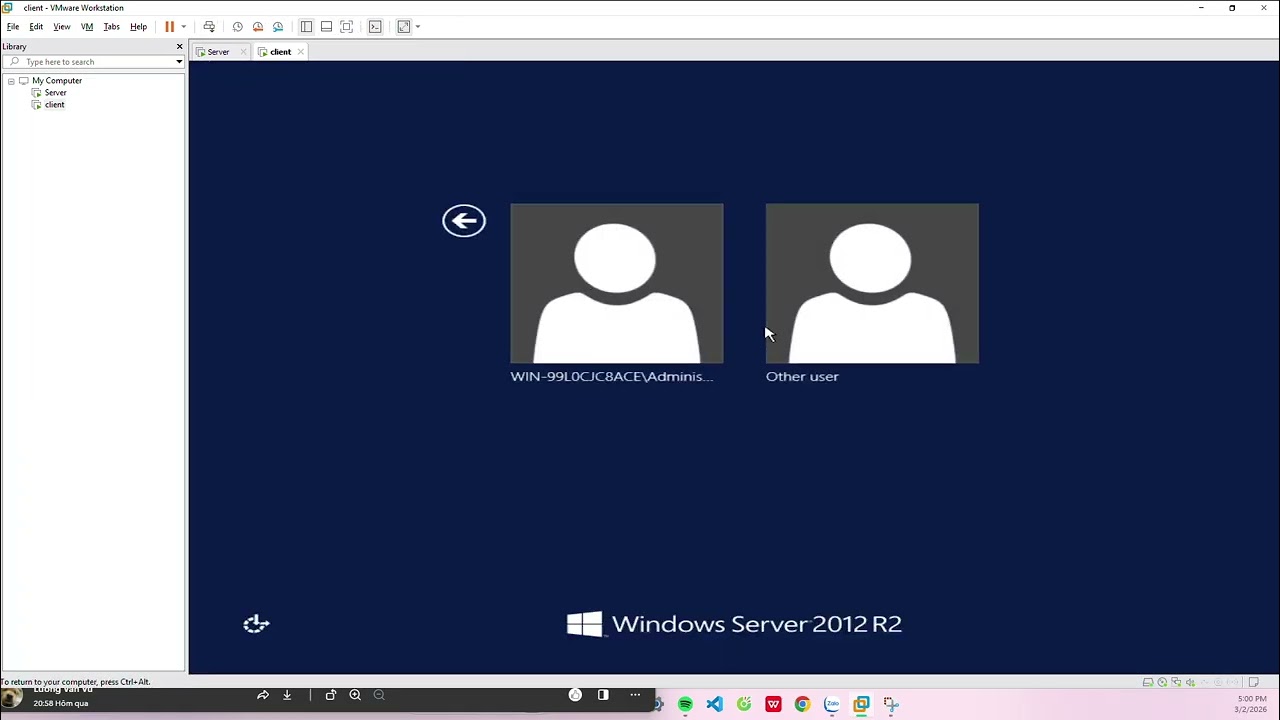Close the Library panel
The image size is (1280, 720).
coord(179,47)
